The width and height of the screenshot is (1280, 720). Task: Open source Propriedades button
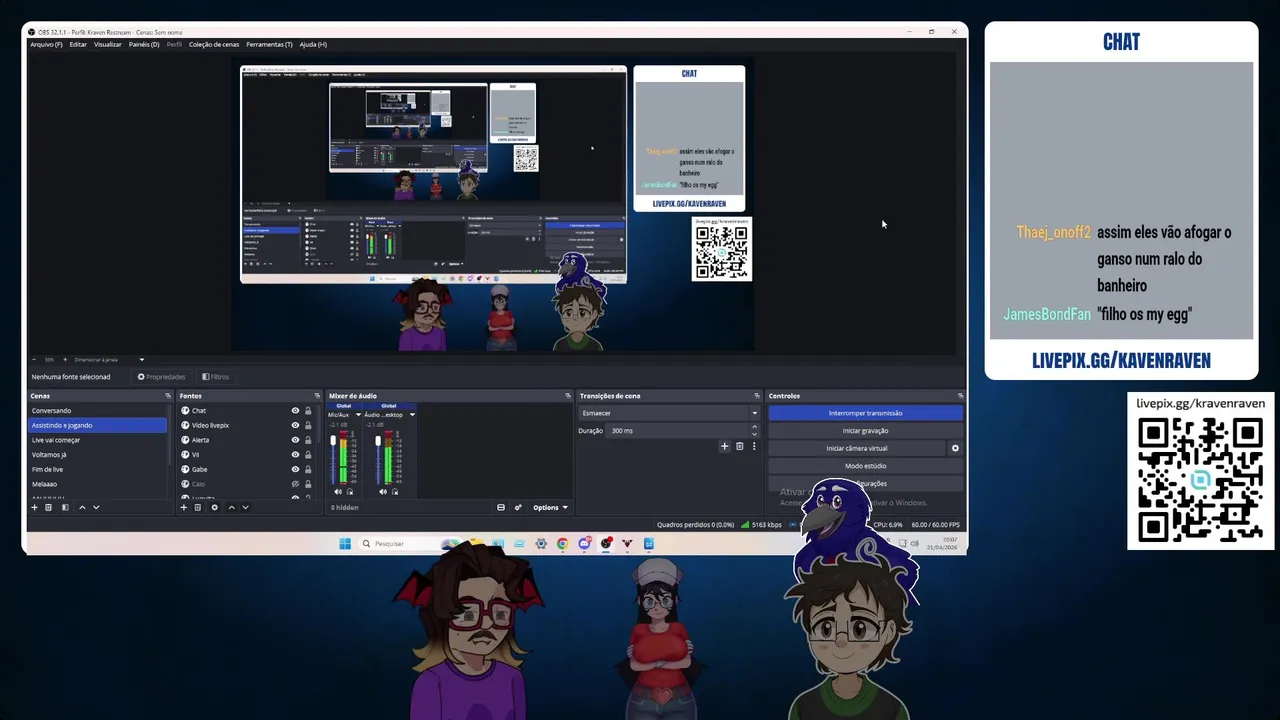point(162,377)
